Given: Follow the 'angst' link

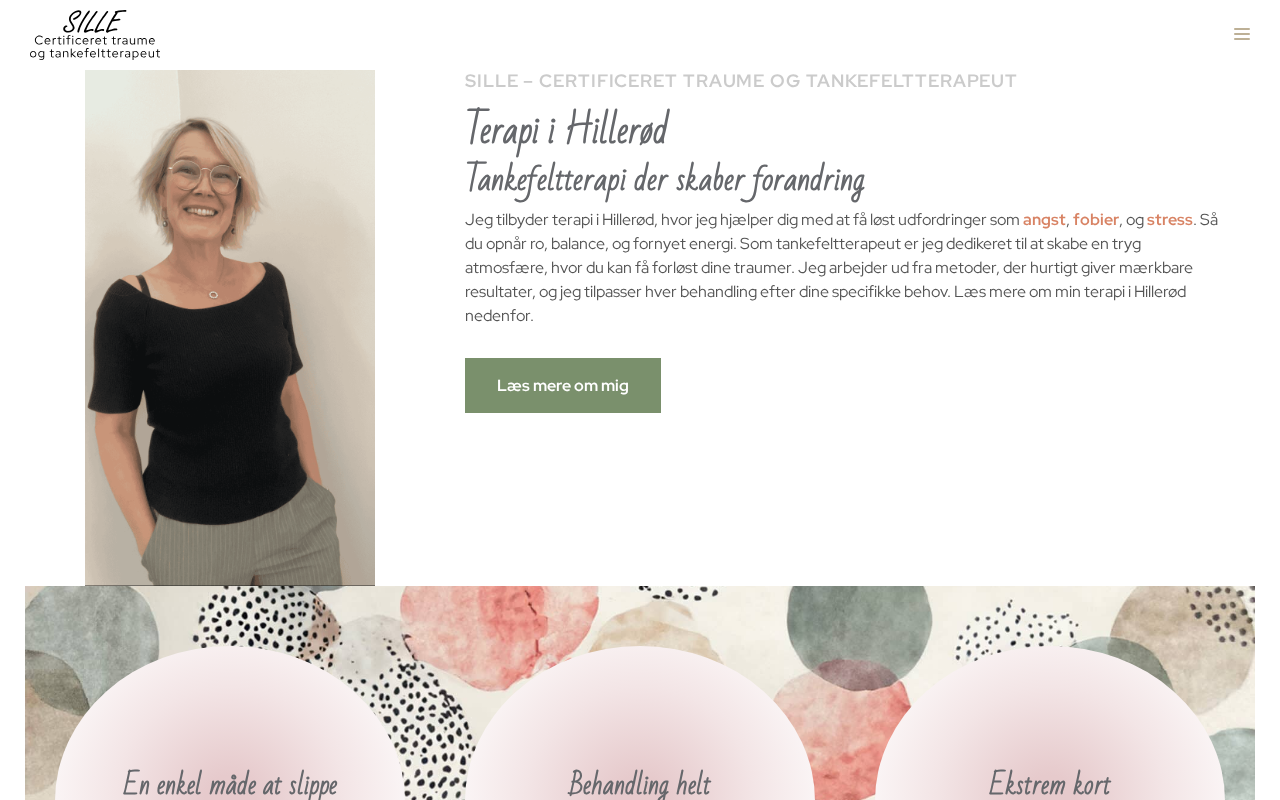Looking at the screenshot, I should tap(1044, 219).
